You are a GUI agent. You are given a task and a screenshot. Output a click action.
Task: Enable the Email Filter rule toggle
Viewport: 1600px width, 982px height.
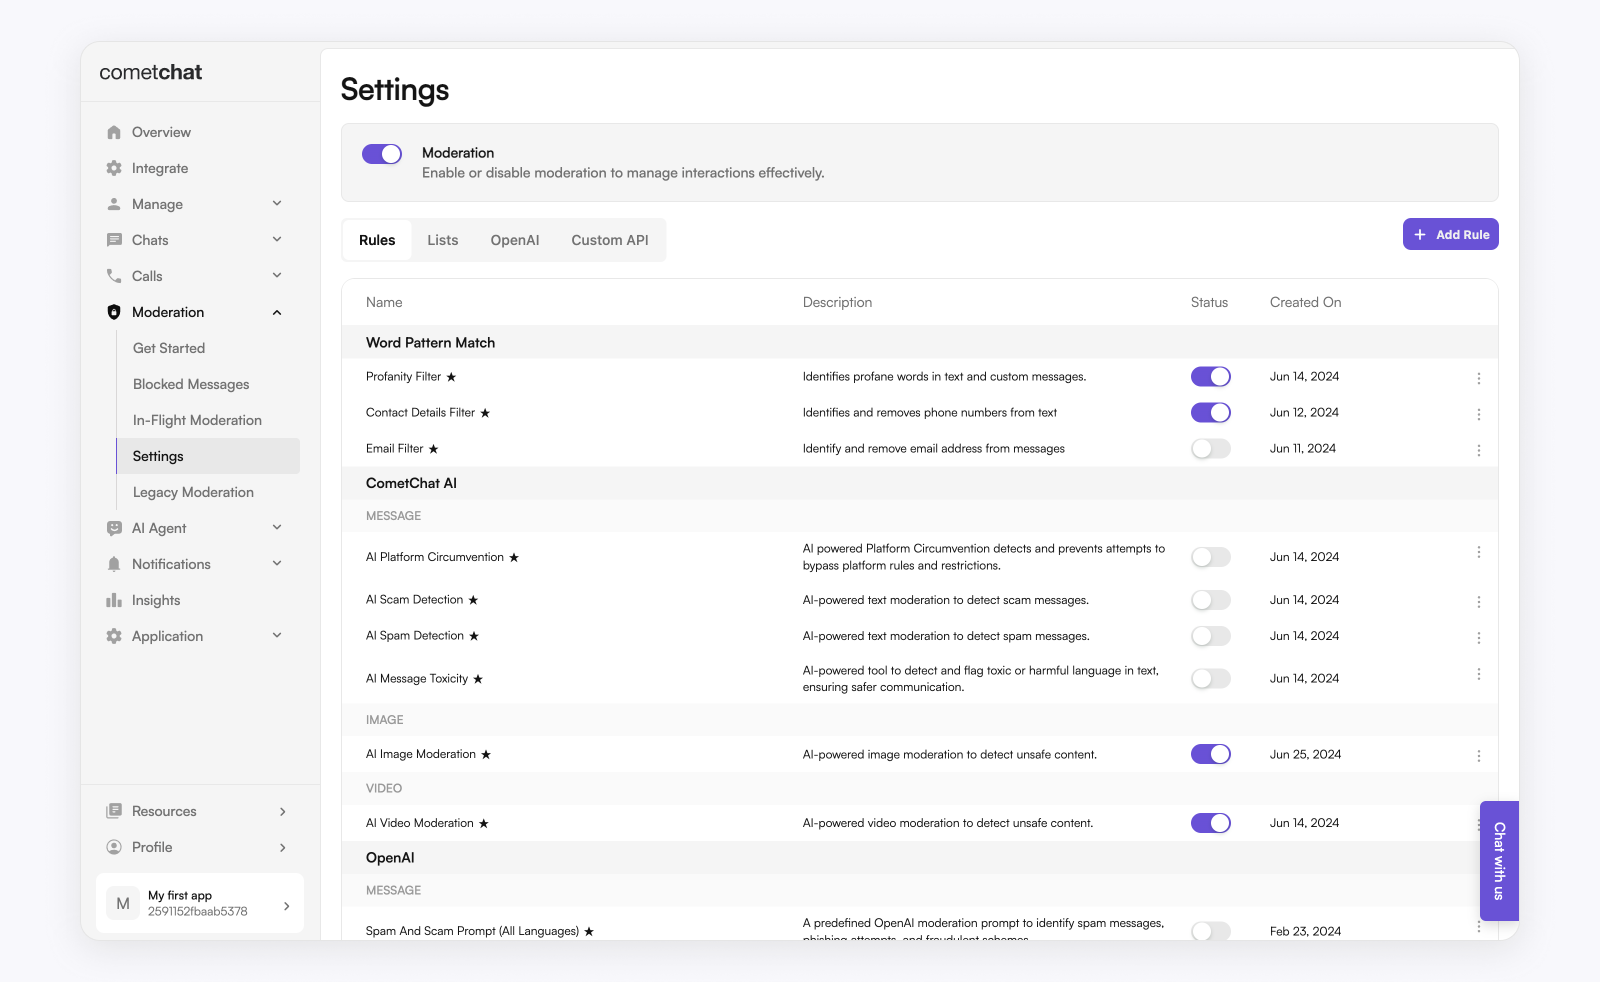click(1210, 449)
